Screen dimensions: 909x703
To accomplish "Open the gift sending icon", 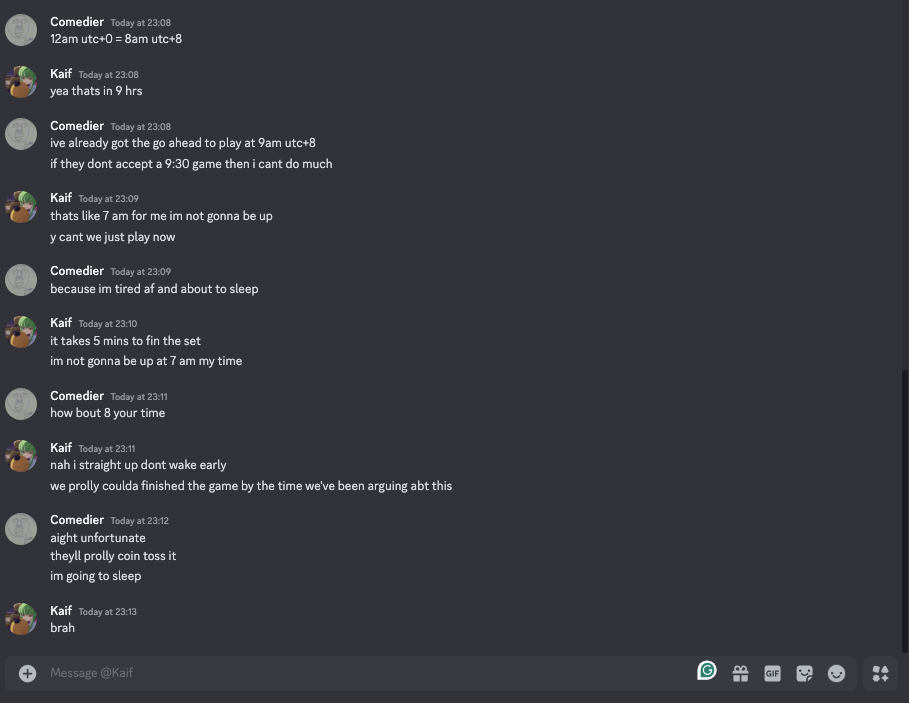I will tap(740, 673).
